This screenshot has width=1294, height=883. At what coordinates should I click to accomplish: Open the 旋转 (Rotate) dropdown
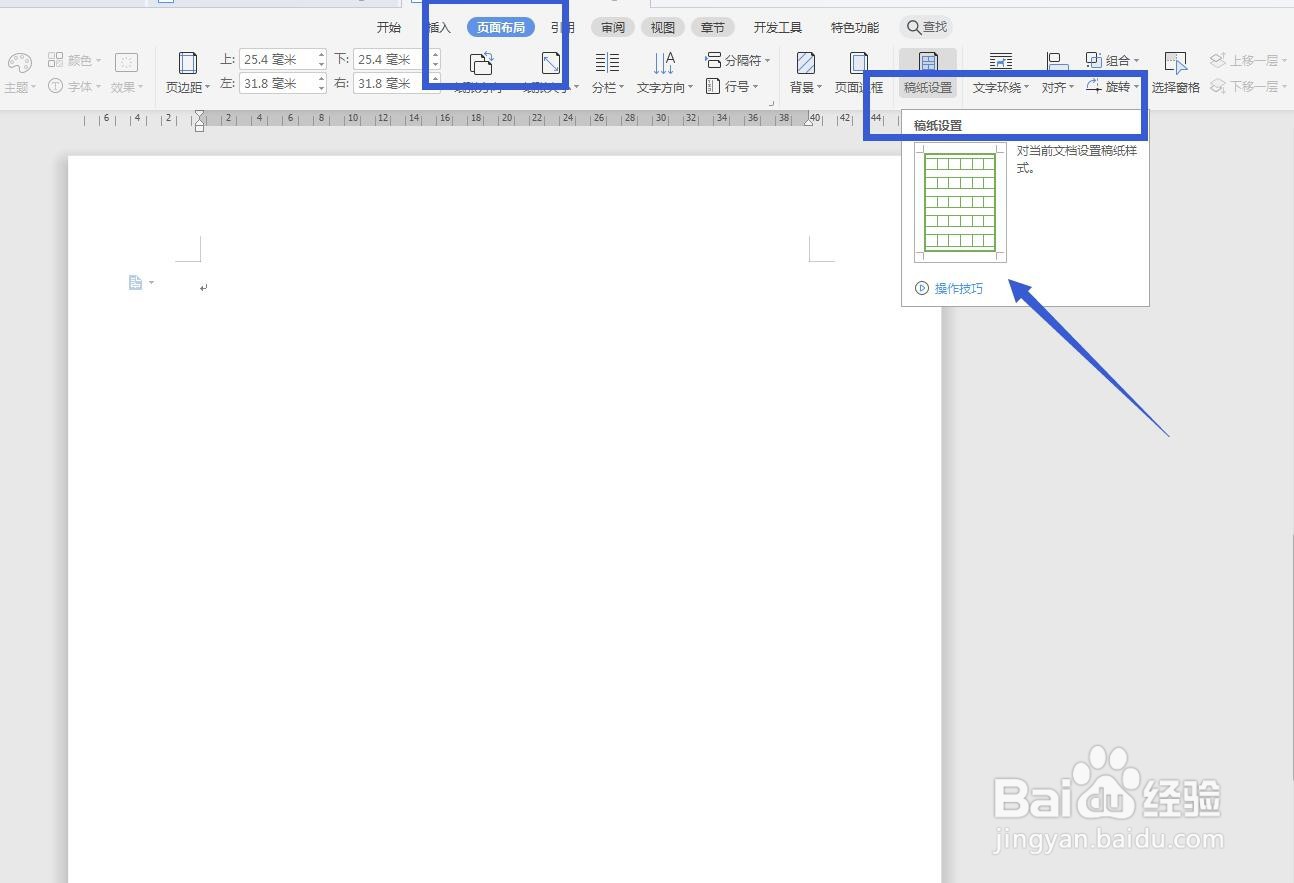click(1112, 87)
